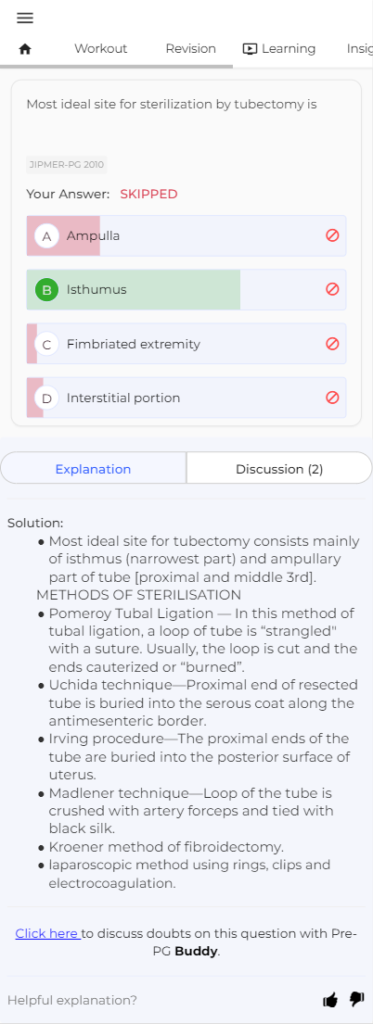Image resolution: width=373 pixels, height=1024 pixels.
Task: Follow the Click here link
Action: (x=47, y=934)
